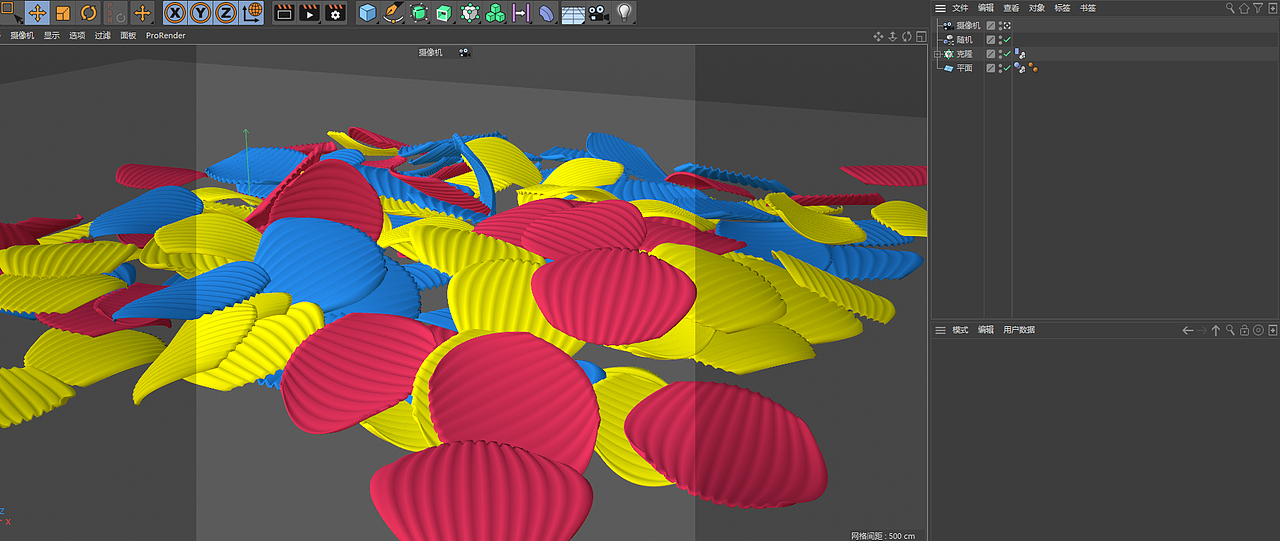
Task: Disable 平面 object green checkmark
Action: (x=1007, y=68)
